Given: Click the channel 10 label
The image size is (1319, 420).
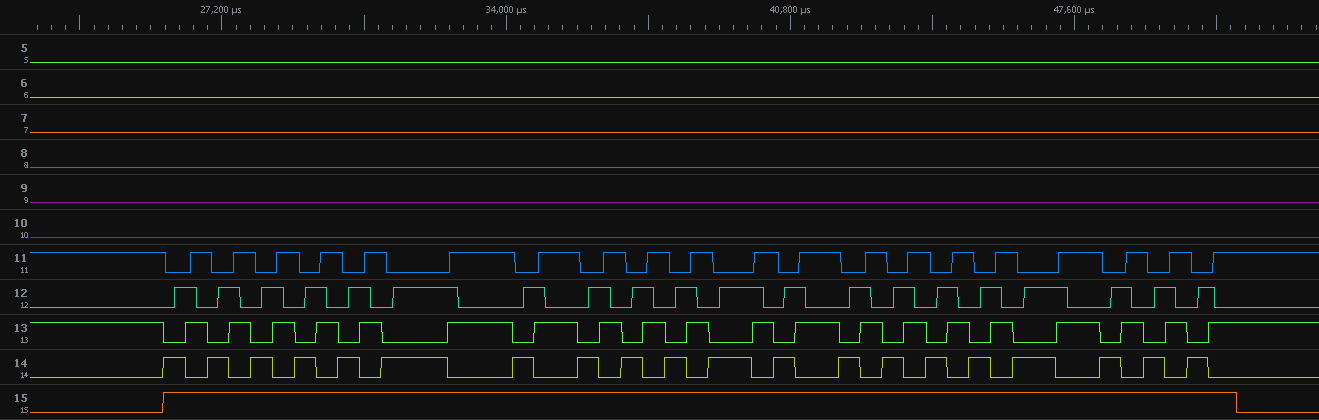Looking at the screenshot, I should click(22, 223).
